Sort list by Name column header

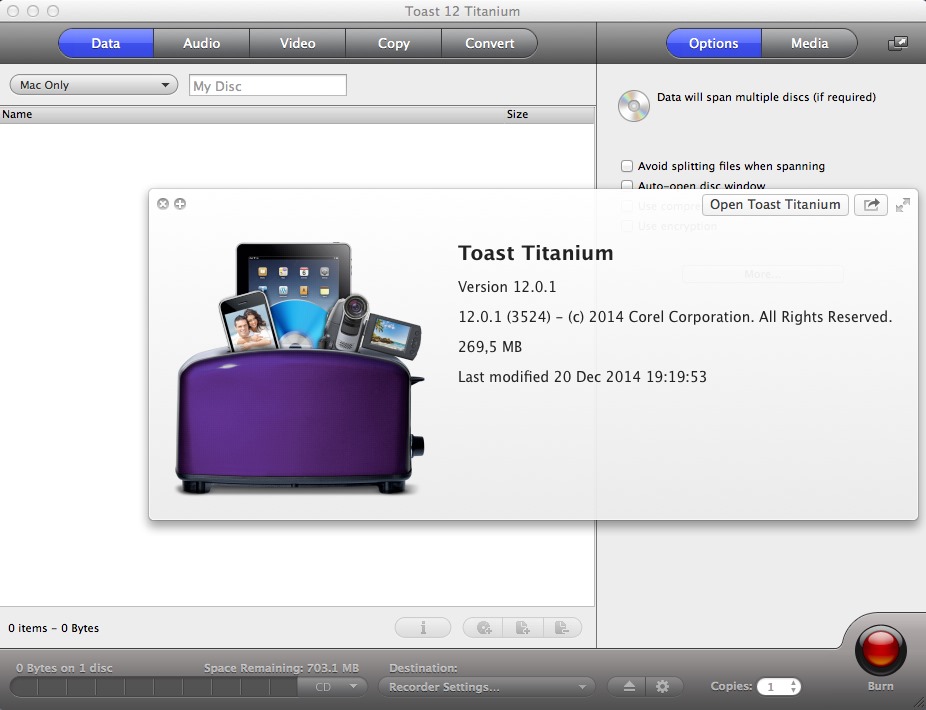(17, 114)
